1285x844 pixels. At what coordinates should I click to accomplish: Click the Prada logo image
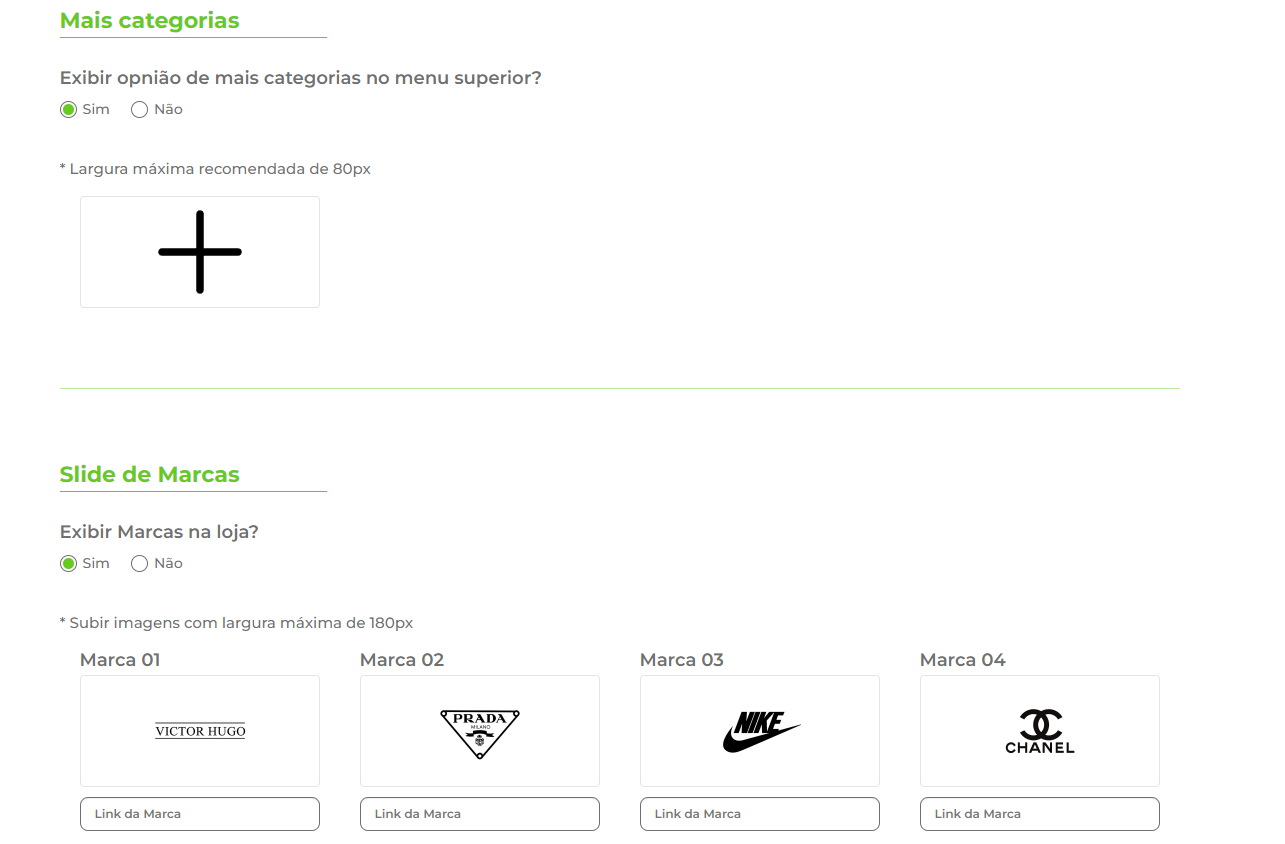coord(480,733)
